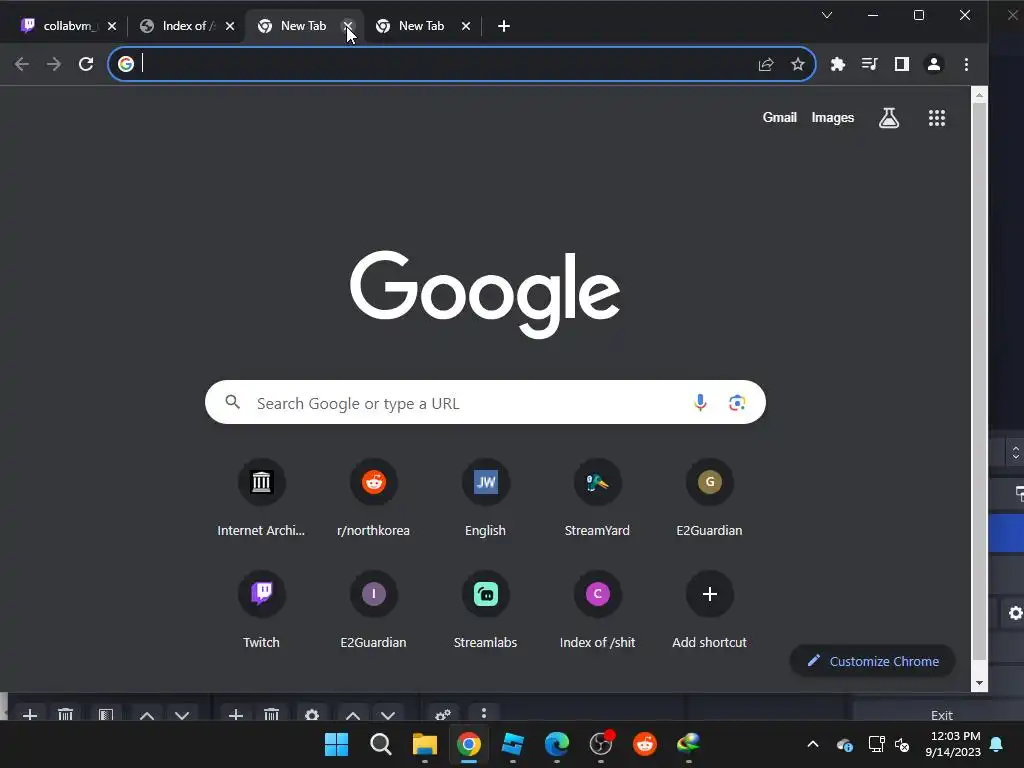Open the notifications bell icon

tap(997, 744)
